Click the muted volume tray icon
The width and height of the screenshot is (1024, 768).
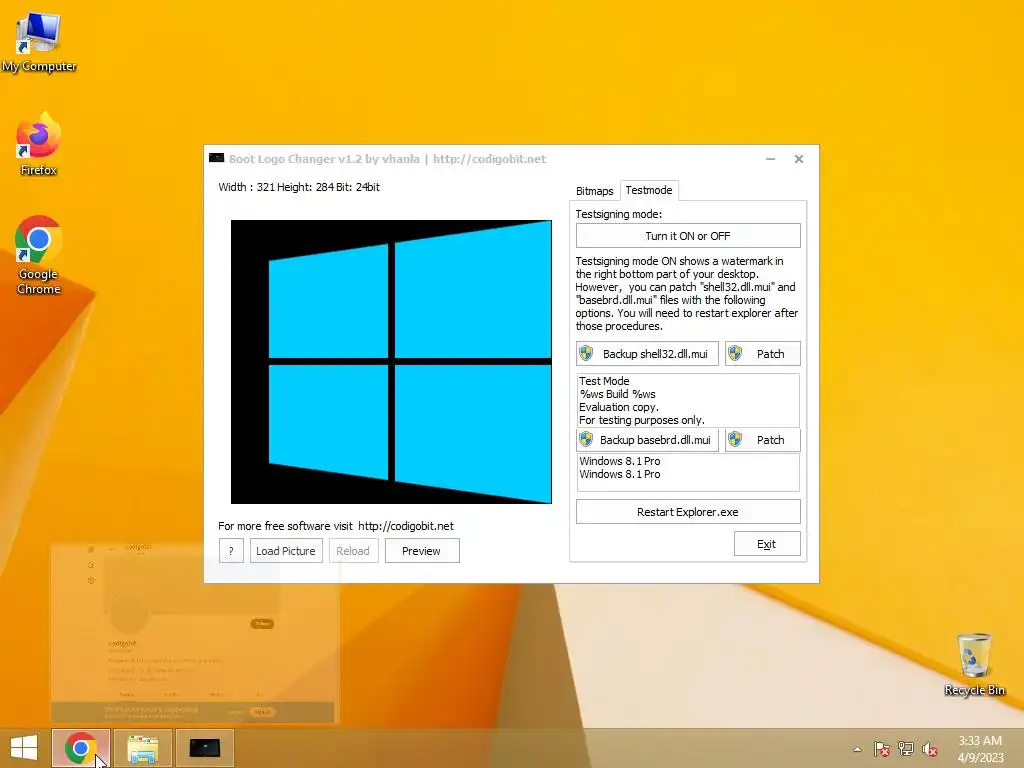tap(930, 749)
